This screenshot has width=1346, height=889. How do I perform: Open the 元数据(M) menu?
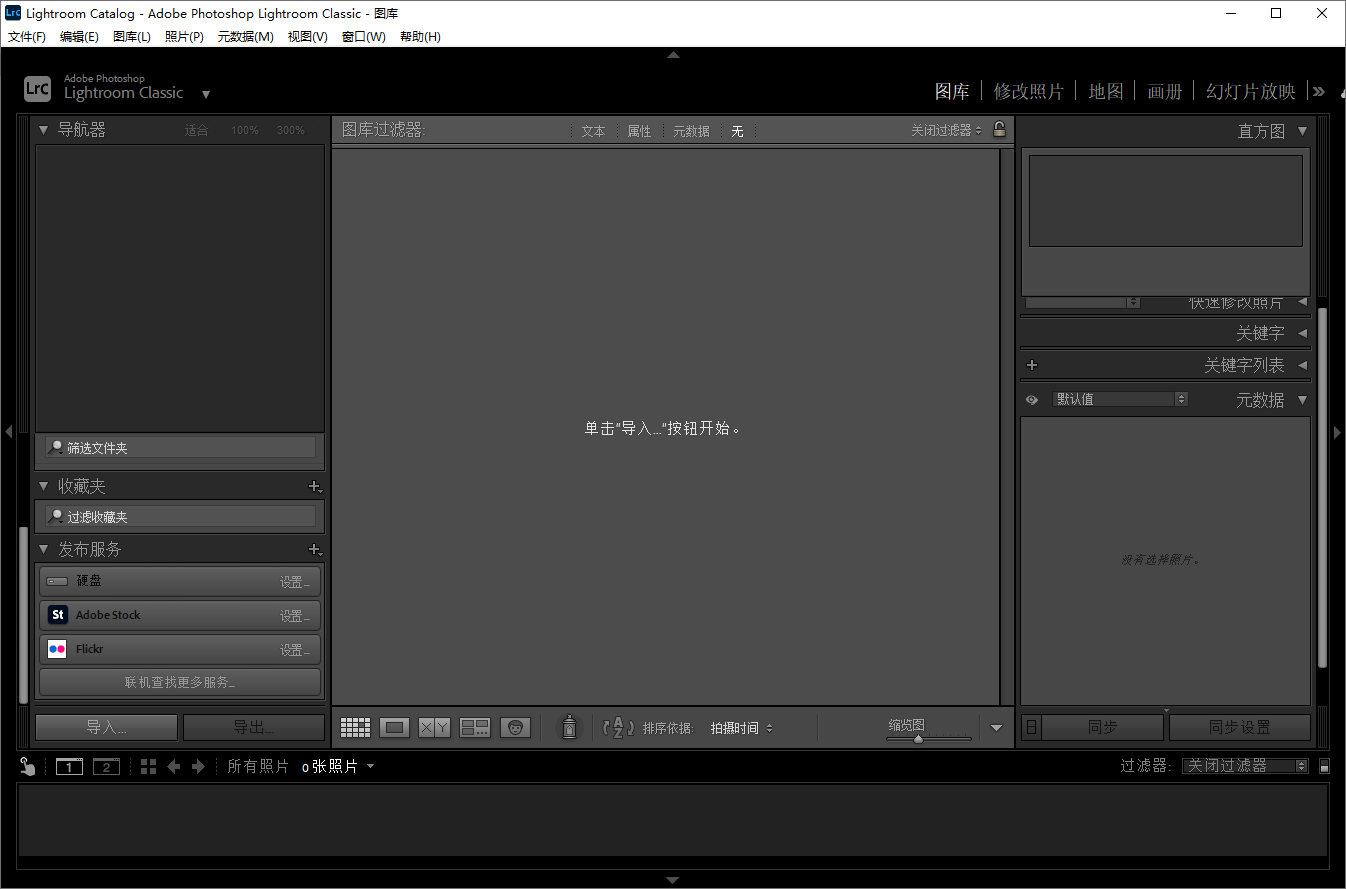246,36
